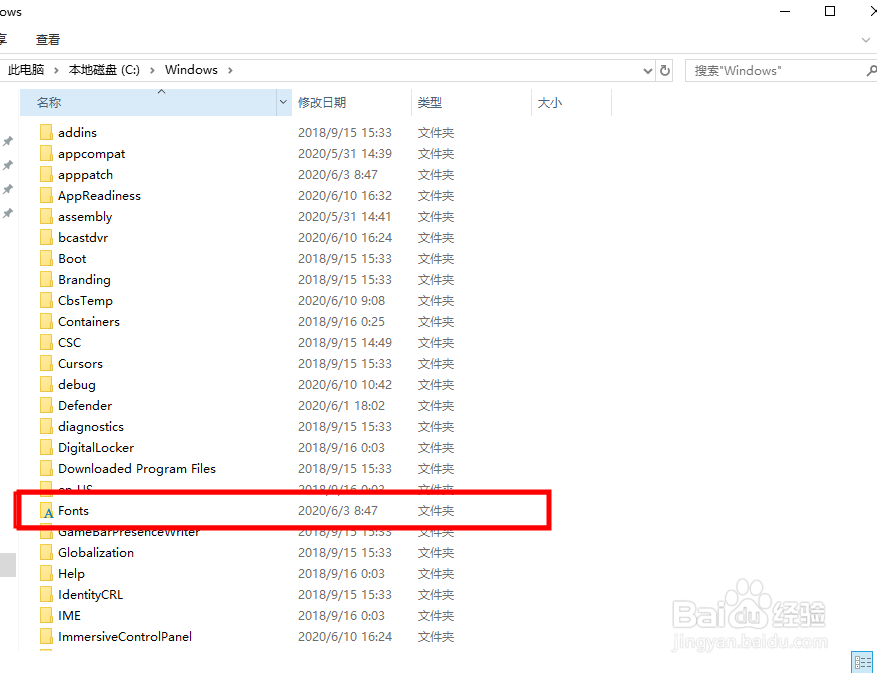Click the ImmersiveControlPanel folder icon
Viewport: 877px width, 673px height.
[x=46, y=636]
